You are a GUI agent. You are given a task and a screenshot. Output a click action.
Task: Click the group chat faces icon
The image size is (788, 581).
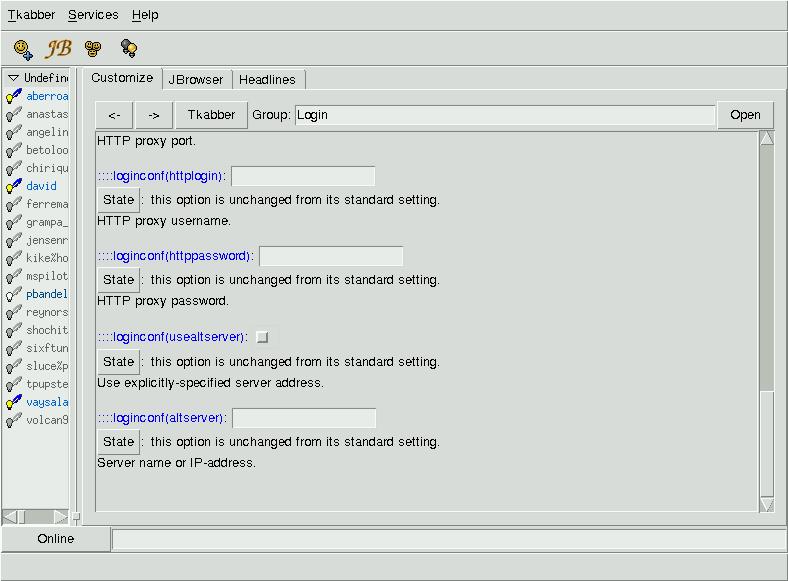93,48
